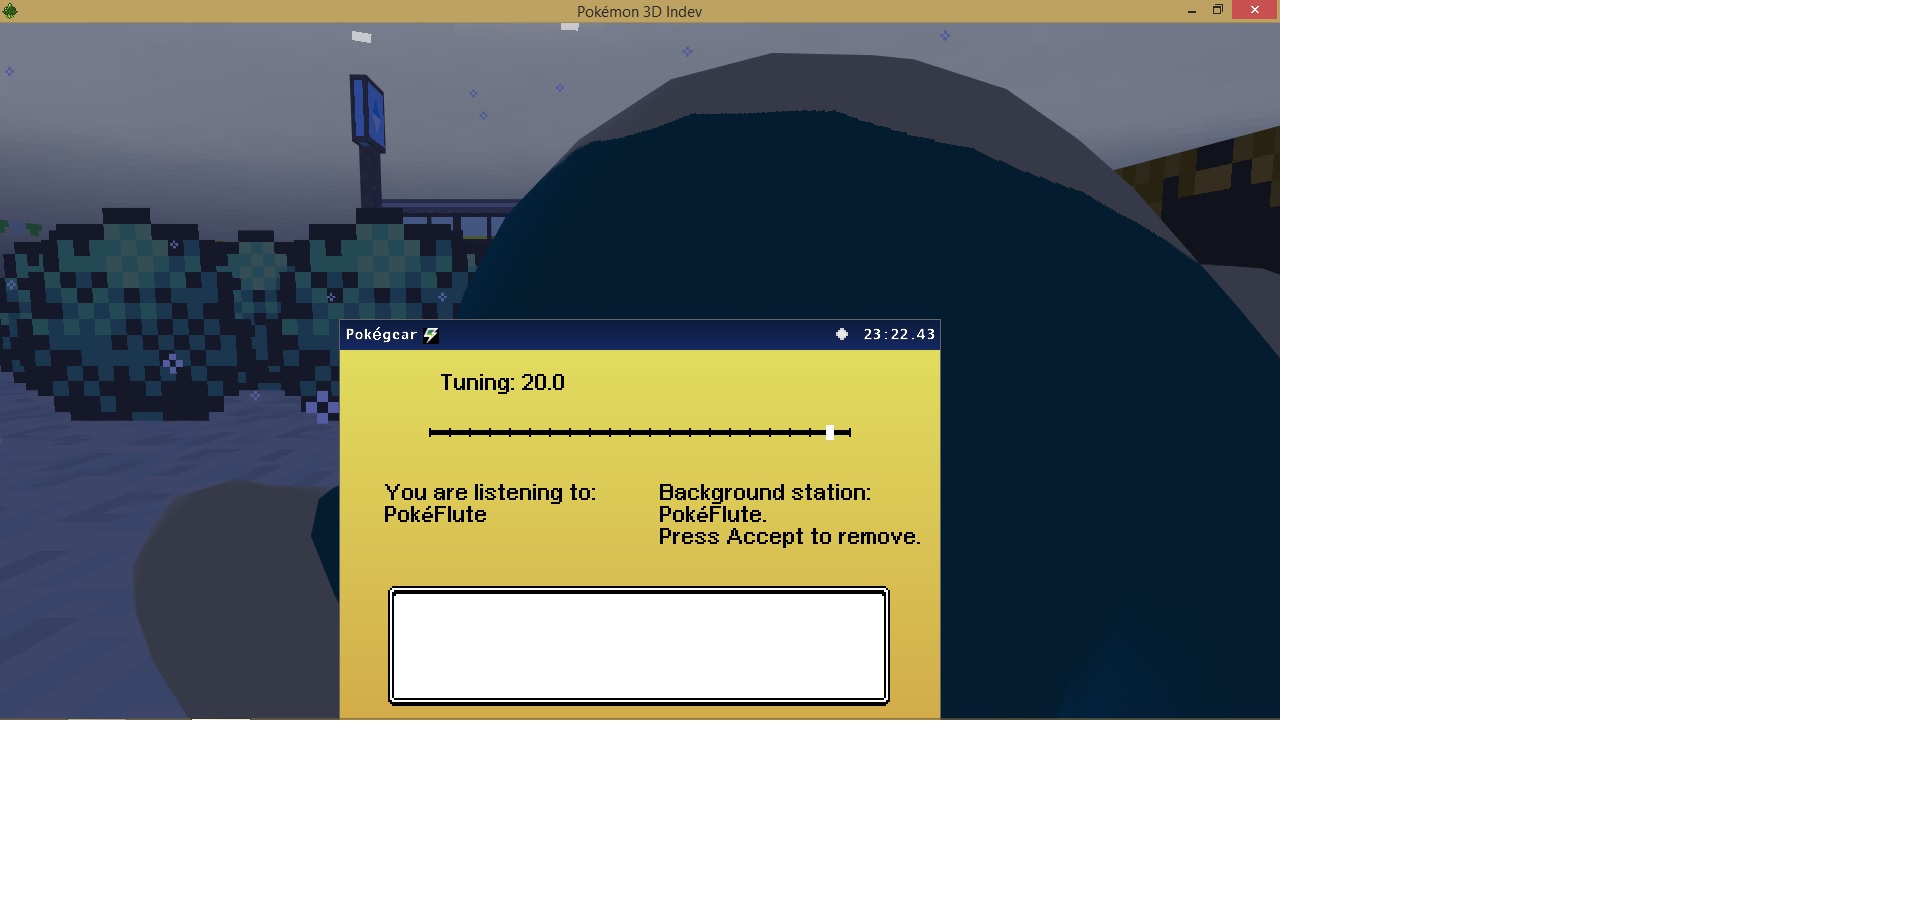Click 'Press Accept to remove.' text

pos(788,537)
